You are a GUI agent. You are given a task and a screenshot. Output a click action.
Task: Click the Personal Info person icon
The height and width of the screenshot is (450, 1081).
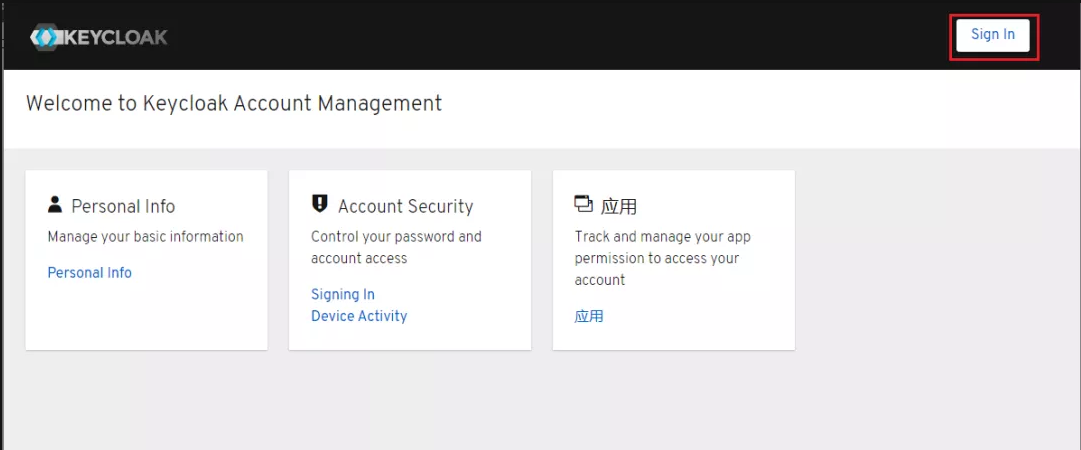coord(55,204)
